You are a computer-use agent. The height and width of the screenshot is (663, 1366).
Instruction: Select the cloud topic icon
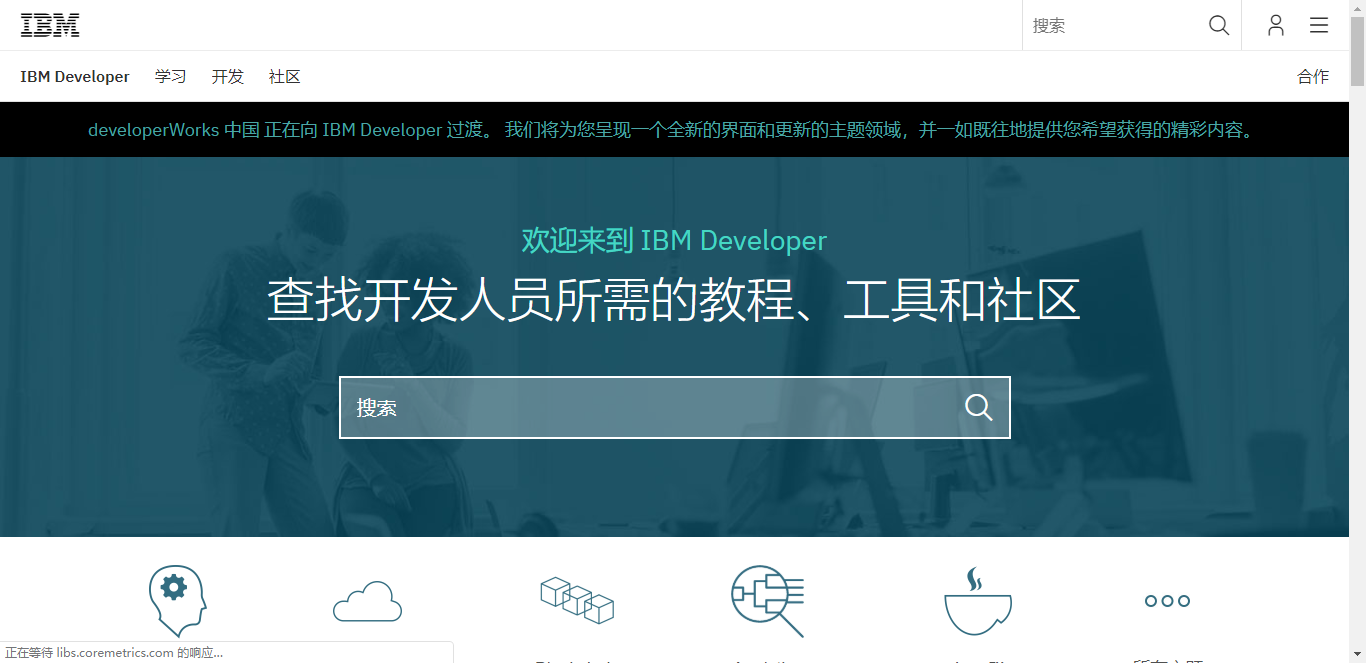tap(367, 601)
